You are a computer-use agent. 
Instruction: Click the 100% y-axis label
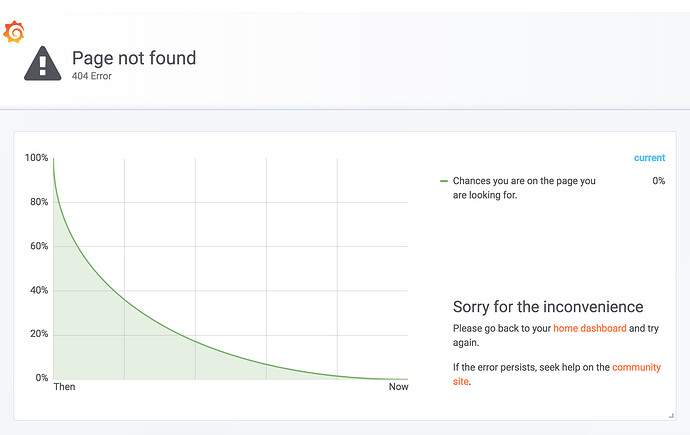(36, 158)
